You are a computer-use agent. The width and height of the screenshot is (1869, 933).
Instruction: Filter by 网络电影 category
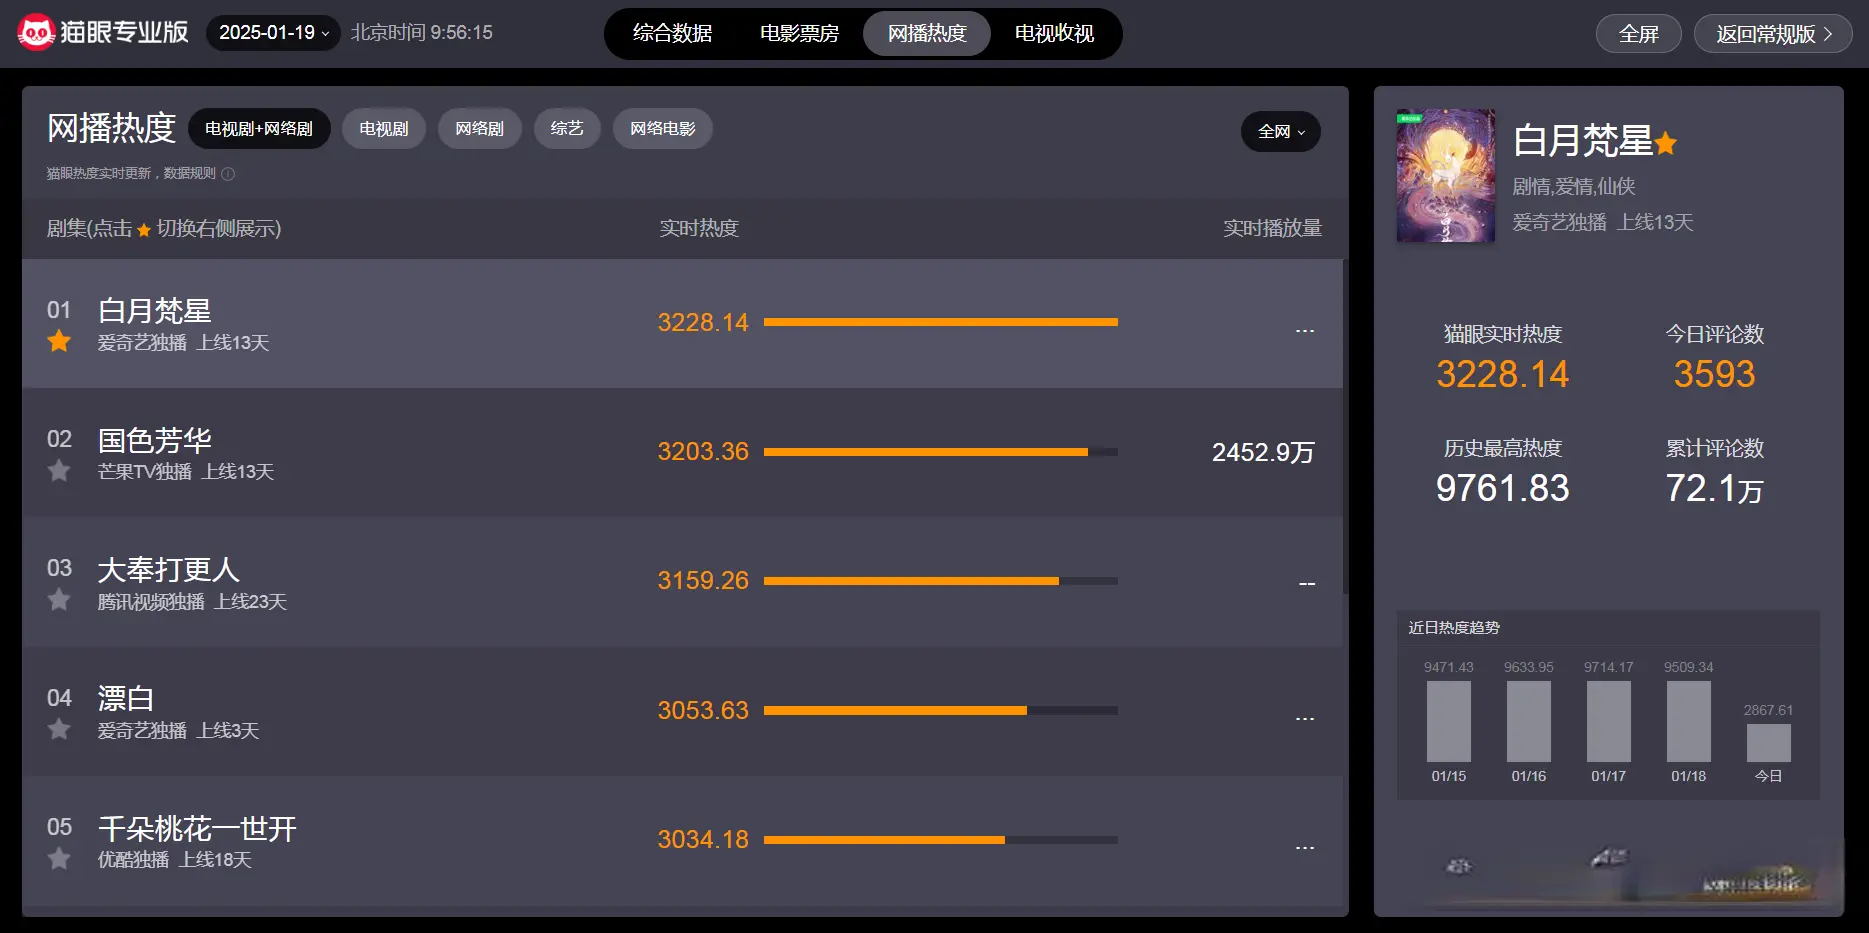(x=663, y=129)
